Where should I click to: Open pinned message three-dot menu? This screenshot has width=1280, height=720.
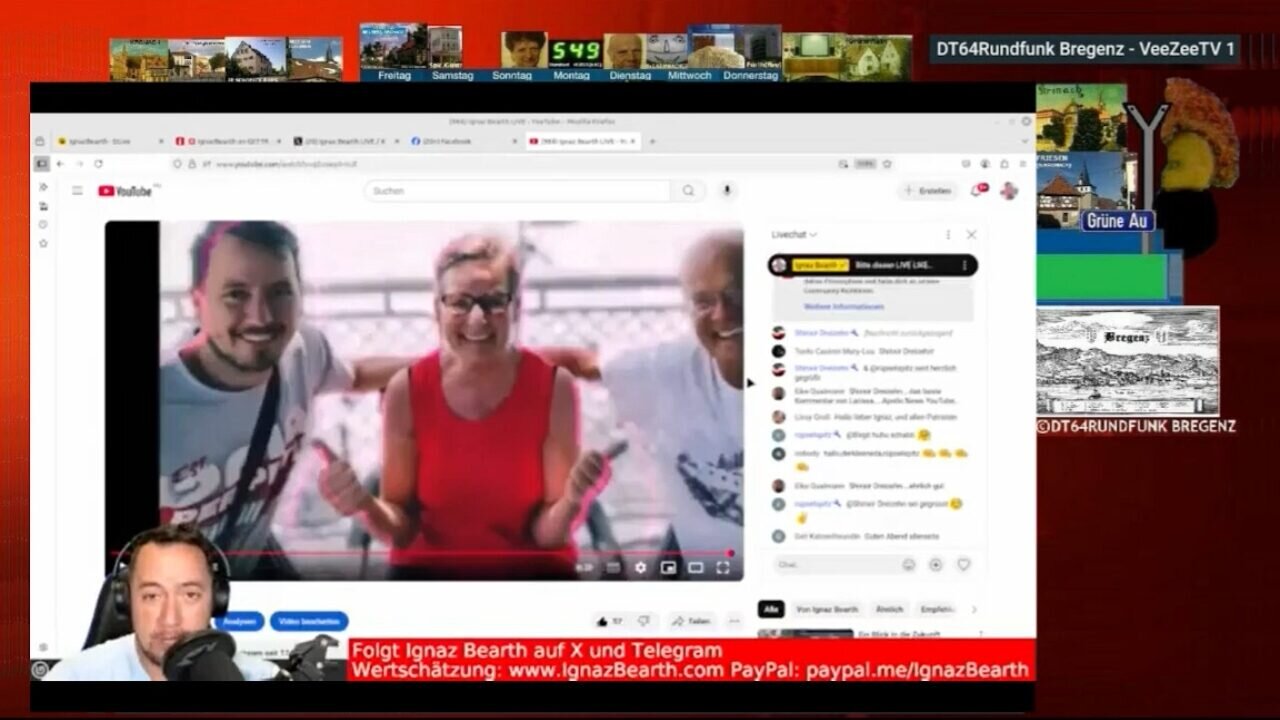[964, 265]
